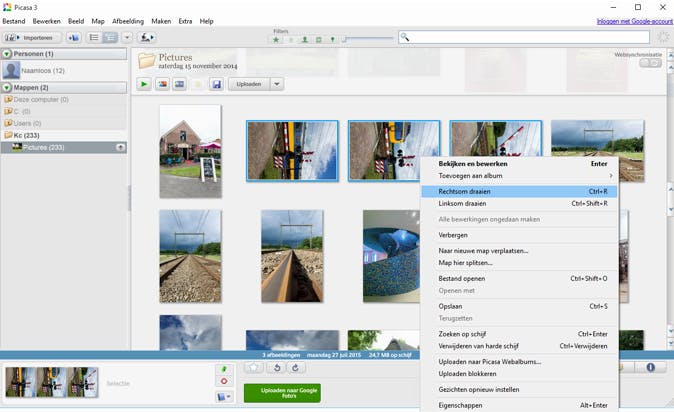Choose Opslaan in the context menu
Image resolution: width=674 pixels, height=412 pixels.
(x=519, y=306)
